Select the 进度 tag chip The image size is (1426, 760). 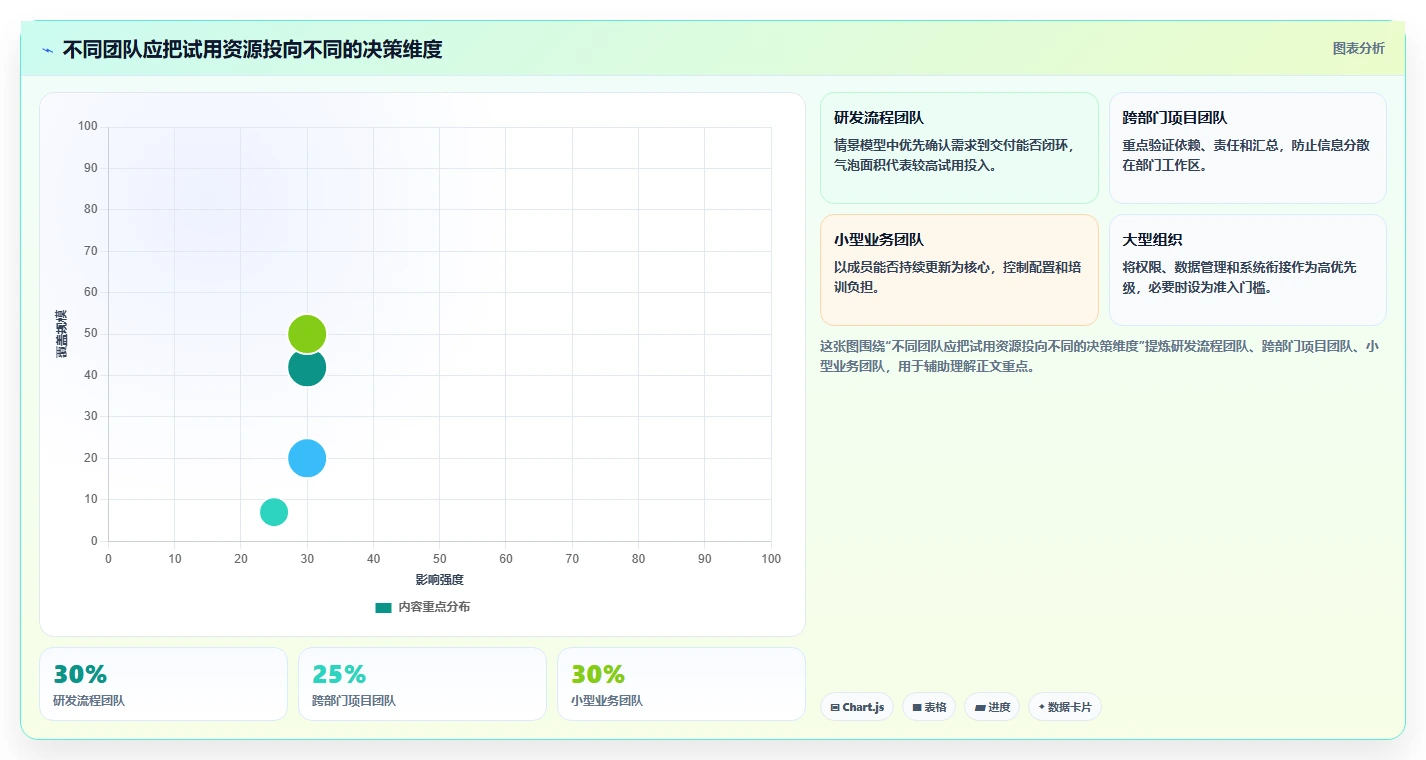click(x=992, y=707)
